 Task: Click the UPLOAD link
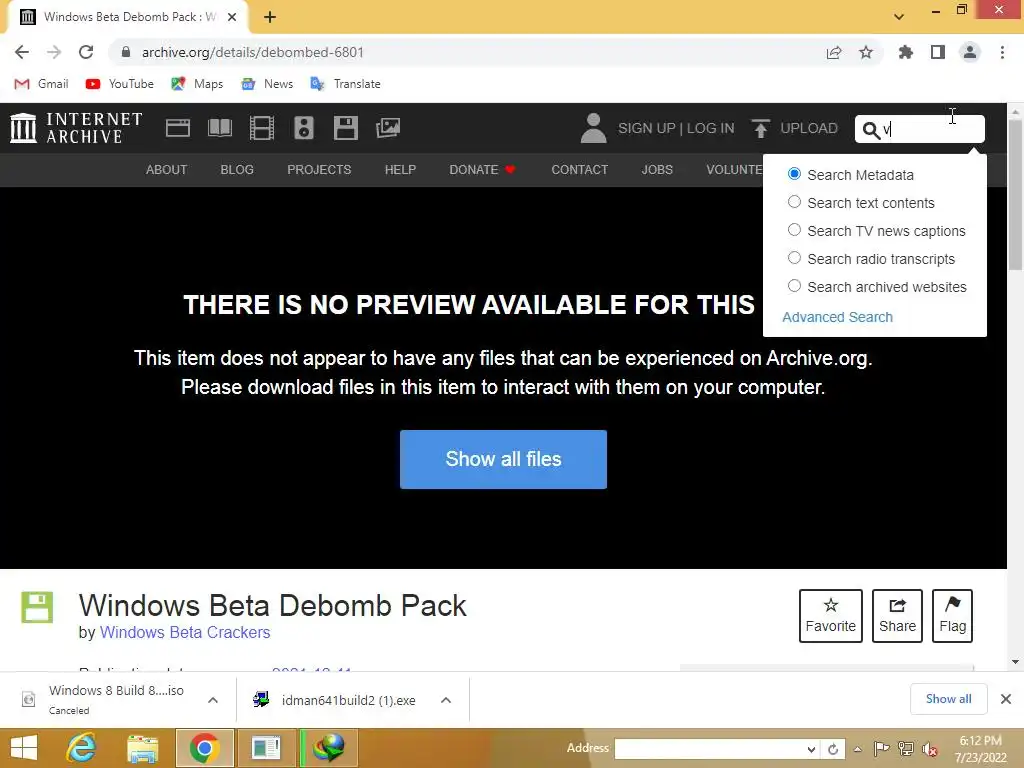[x=808, y=128]
